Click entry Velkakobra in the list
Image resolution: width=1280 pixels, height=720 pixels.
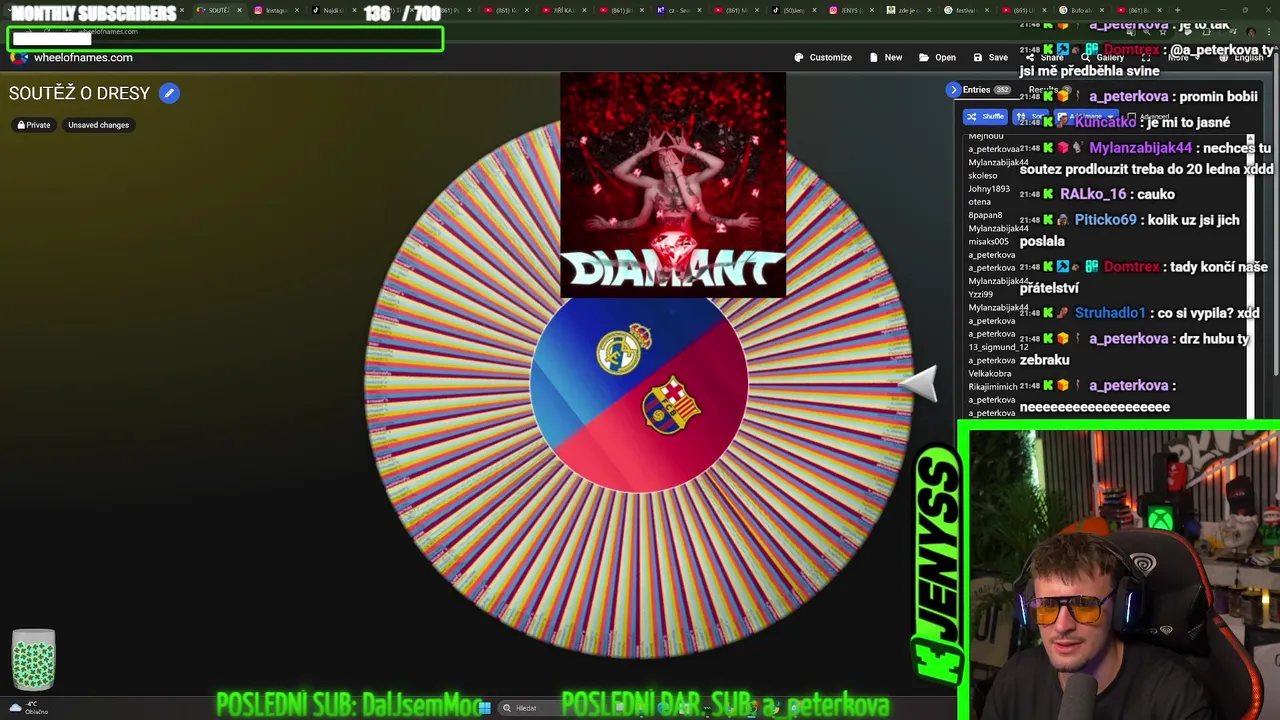[x=989, y=373]
